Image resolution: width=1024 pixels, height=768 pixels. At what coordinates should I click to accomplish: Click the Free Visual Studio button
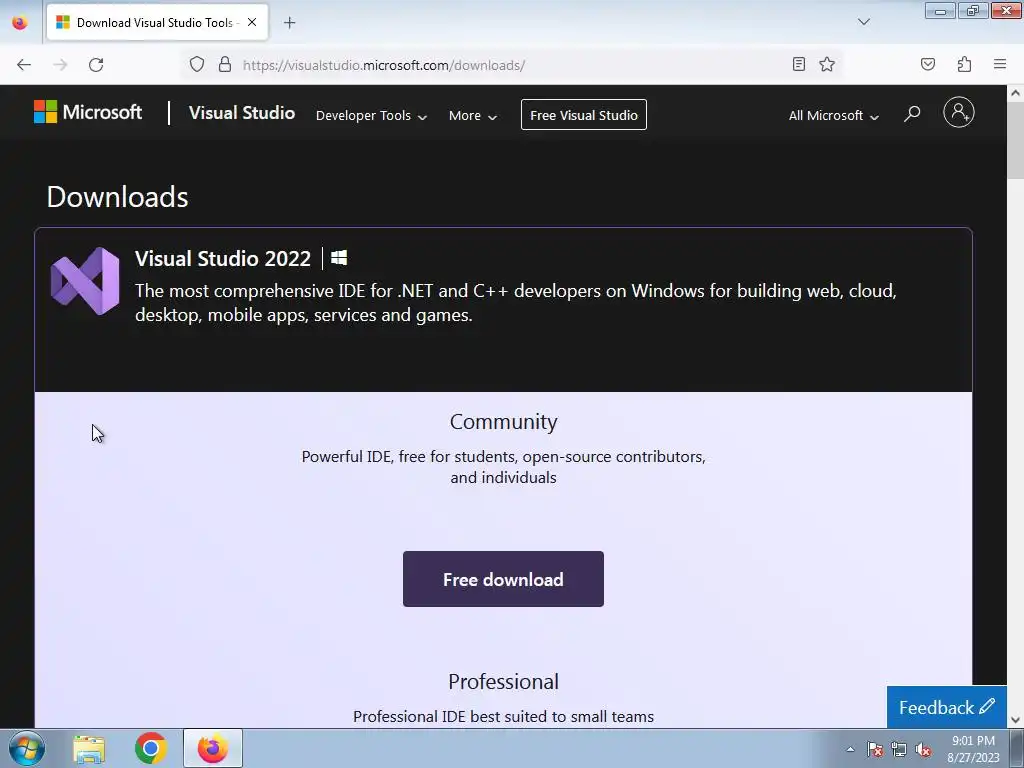(584, 115)
